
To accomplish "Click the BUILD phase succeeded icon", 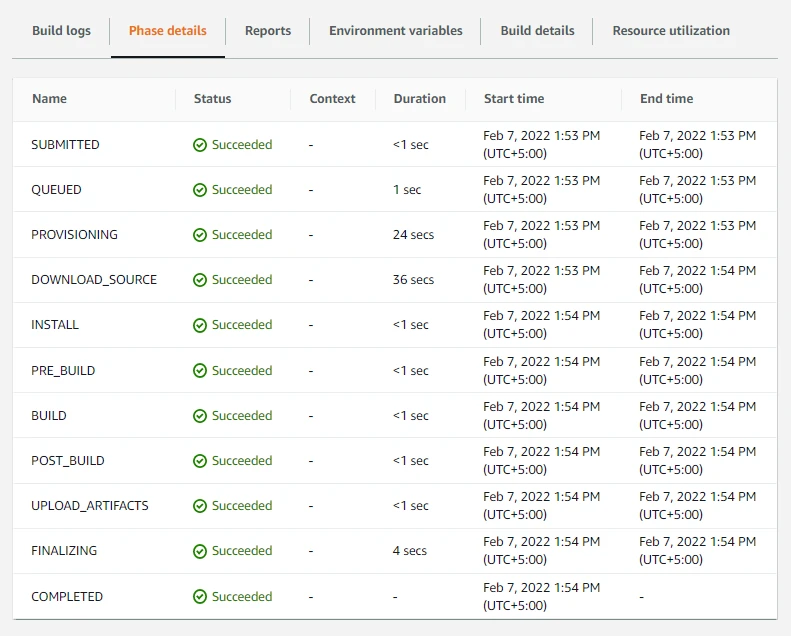I will [x=200, y=416].
